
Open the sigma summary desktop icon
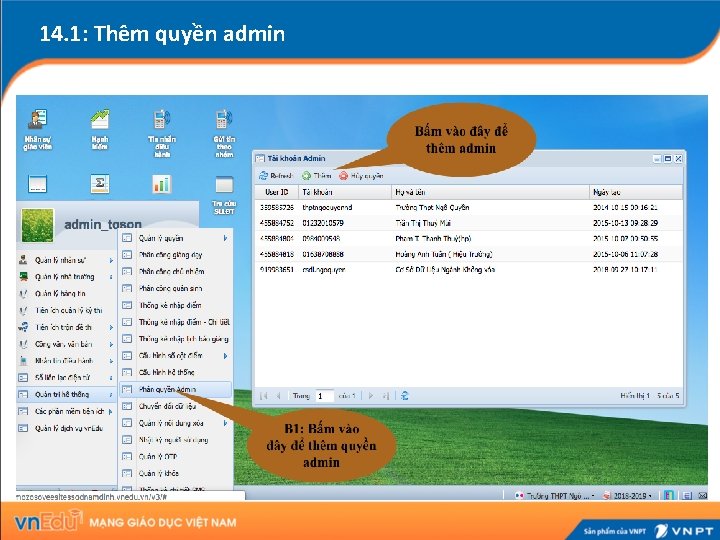[100, 184]
